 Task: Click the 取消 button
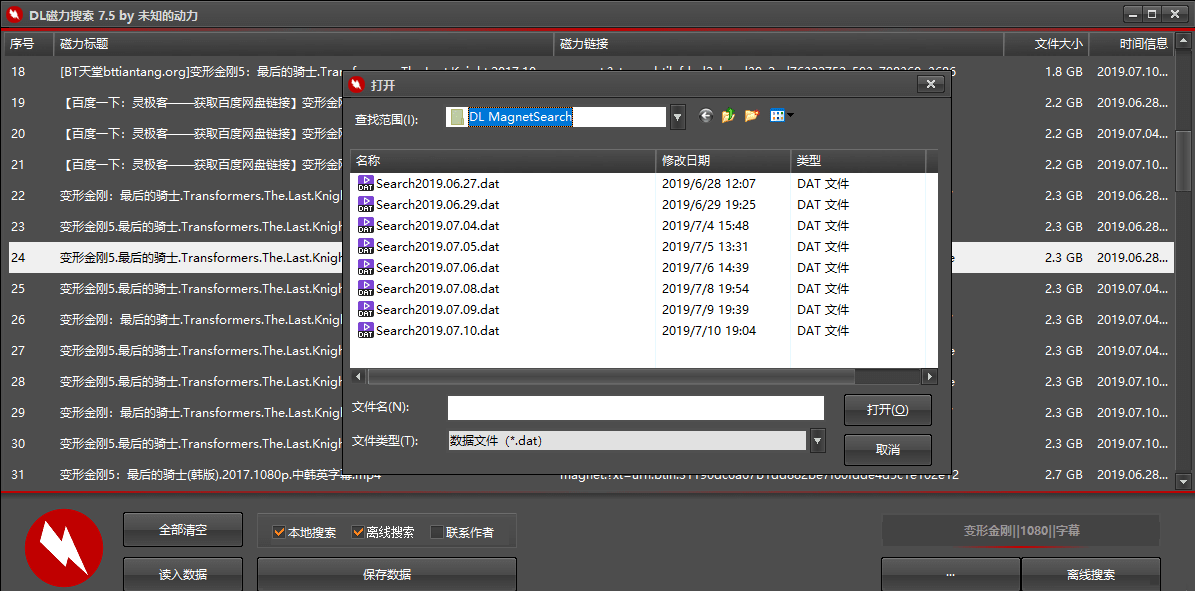(x=888, y=450)
